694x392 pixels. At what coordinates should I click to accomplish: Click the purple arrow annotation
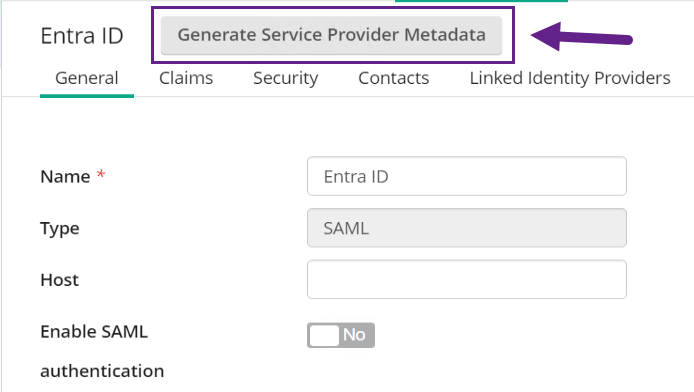(x=581, y=37)
